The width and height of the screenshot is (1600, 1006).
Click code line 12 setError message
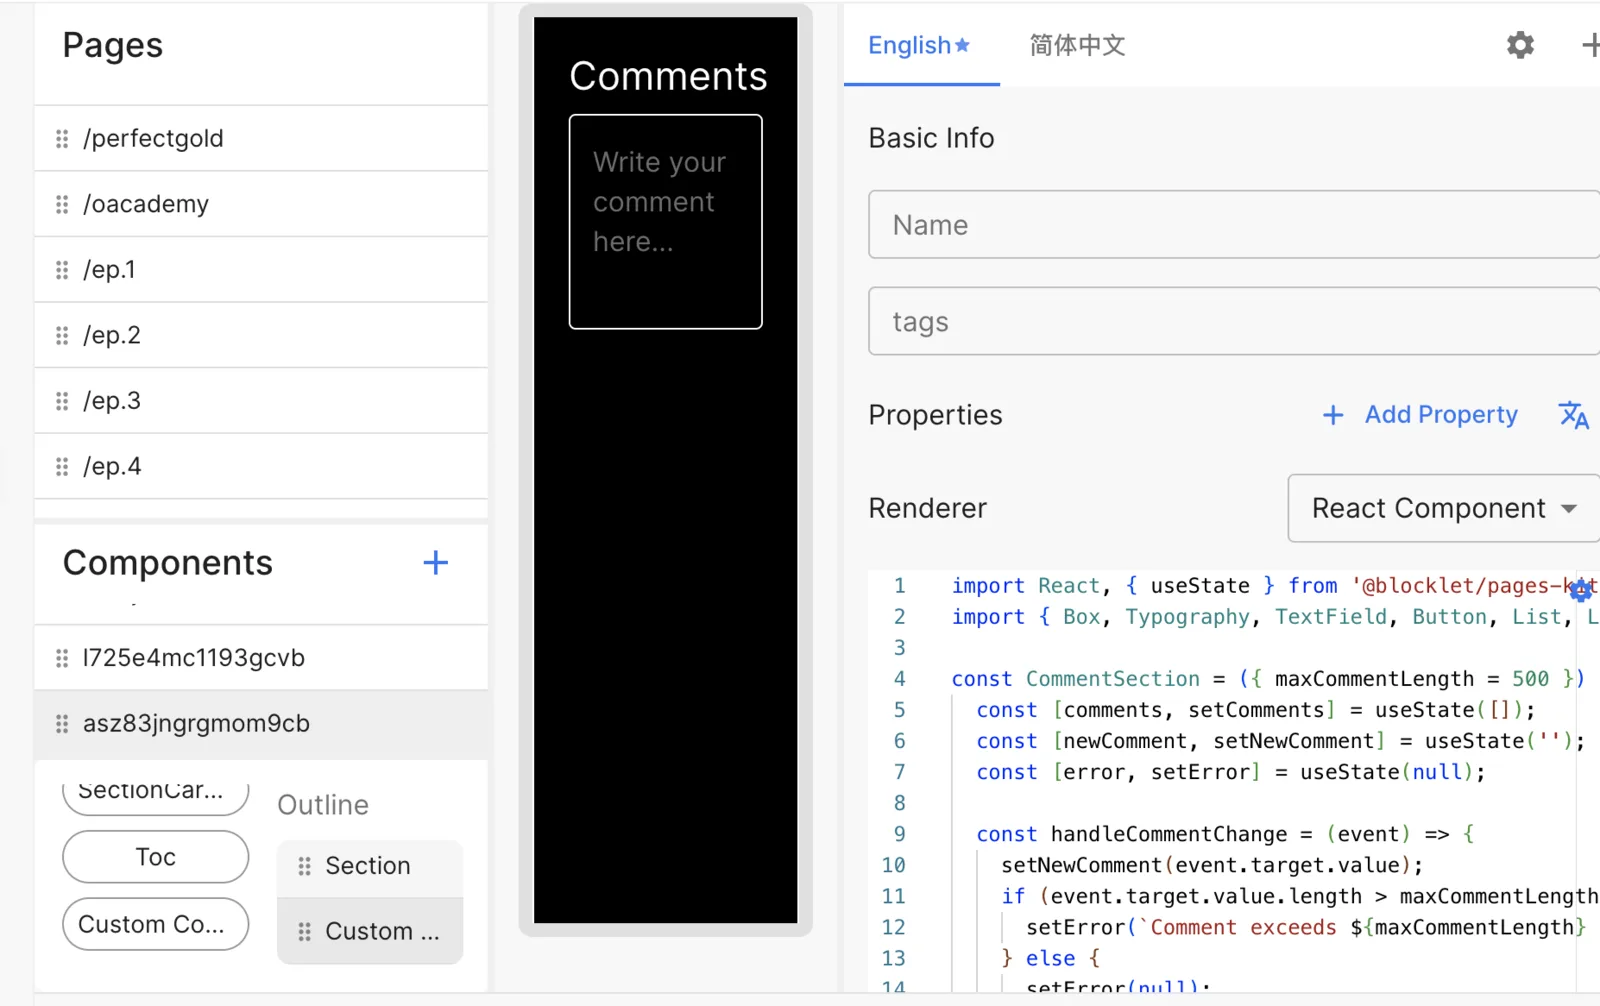tap(1306, 927)
